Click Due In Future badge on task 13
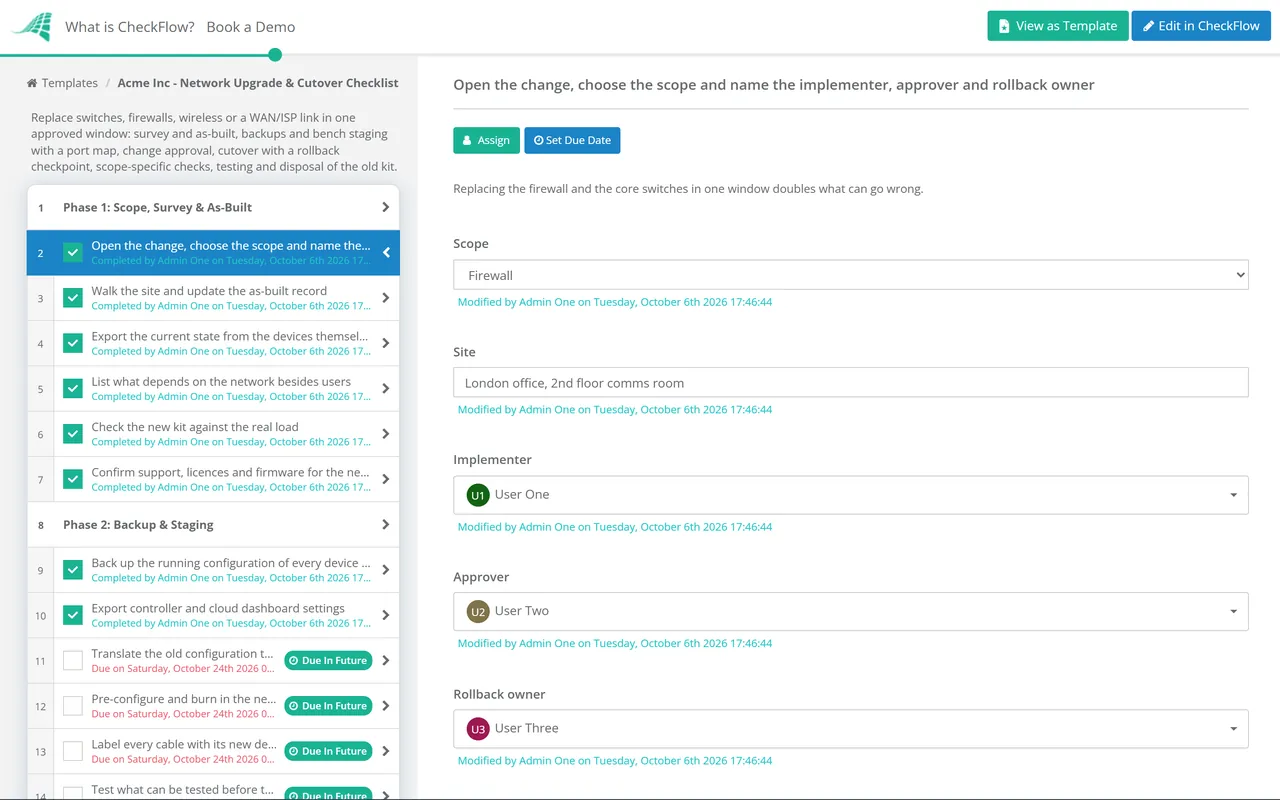This screenshot has height=800, width=1280. point(328,751)
